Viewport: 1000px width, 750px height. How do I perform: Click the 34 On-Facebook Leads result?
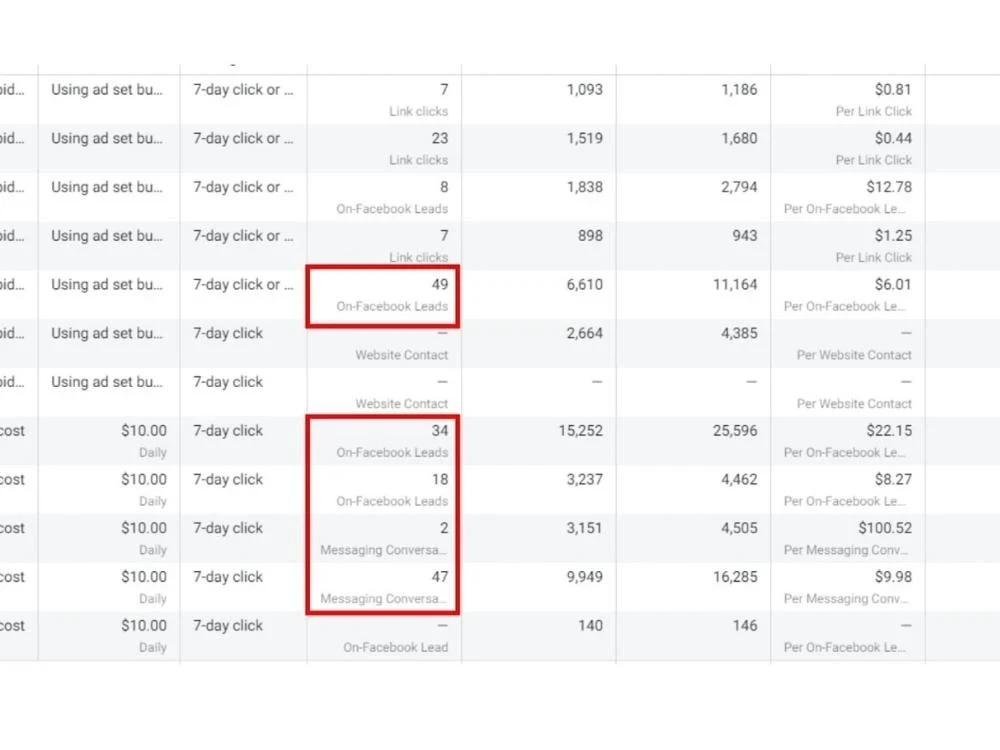click(x=440, y=431)
